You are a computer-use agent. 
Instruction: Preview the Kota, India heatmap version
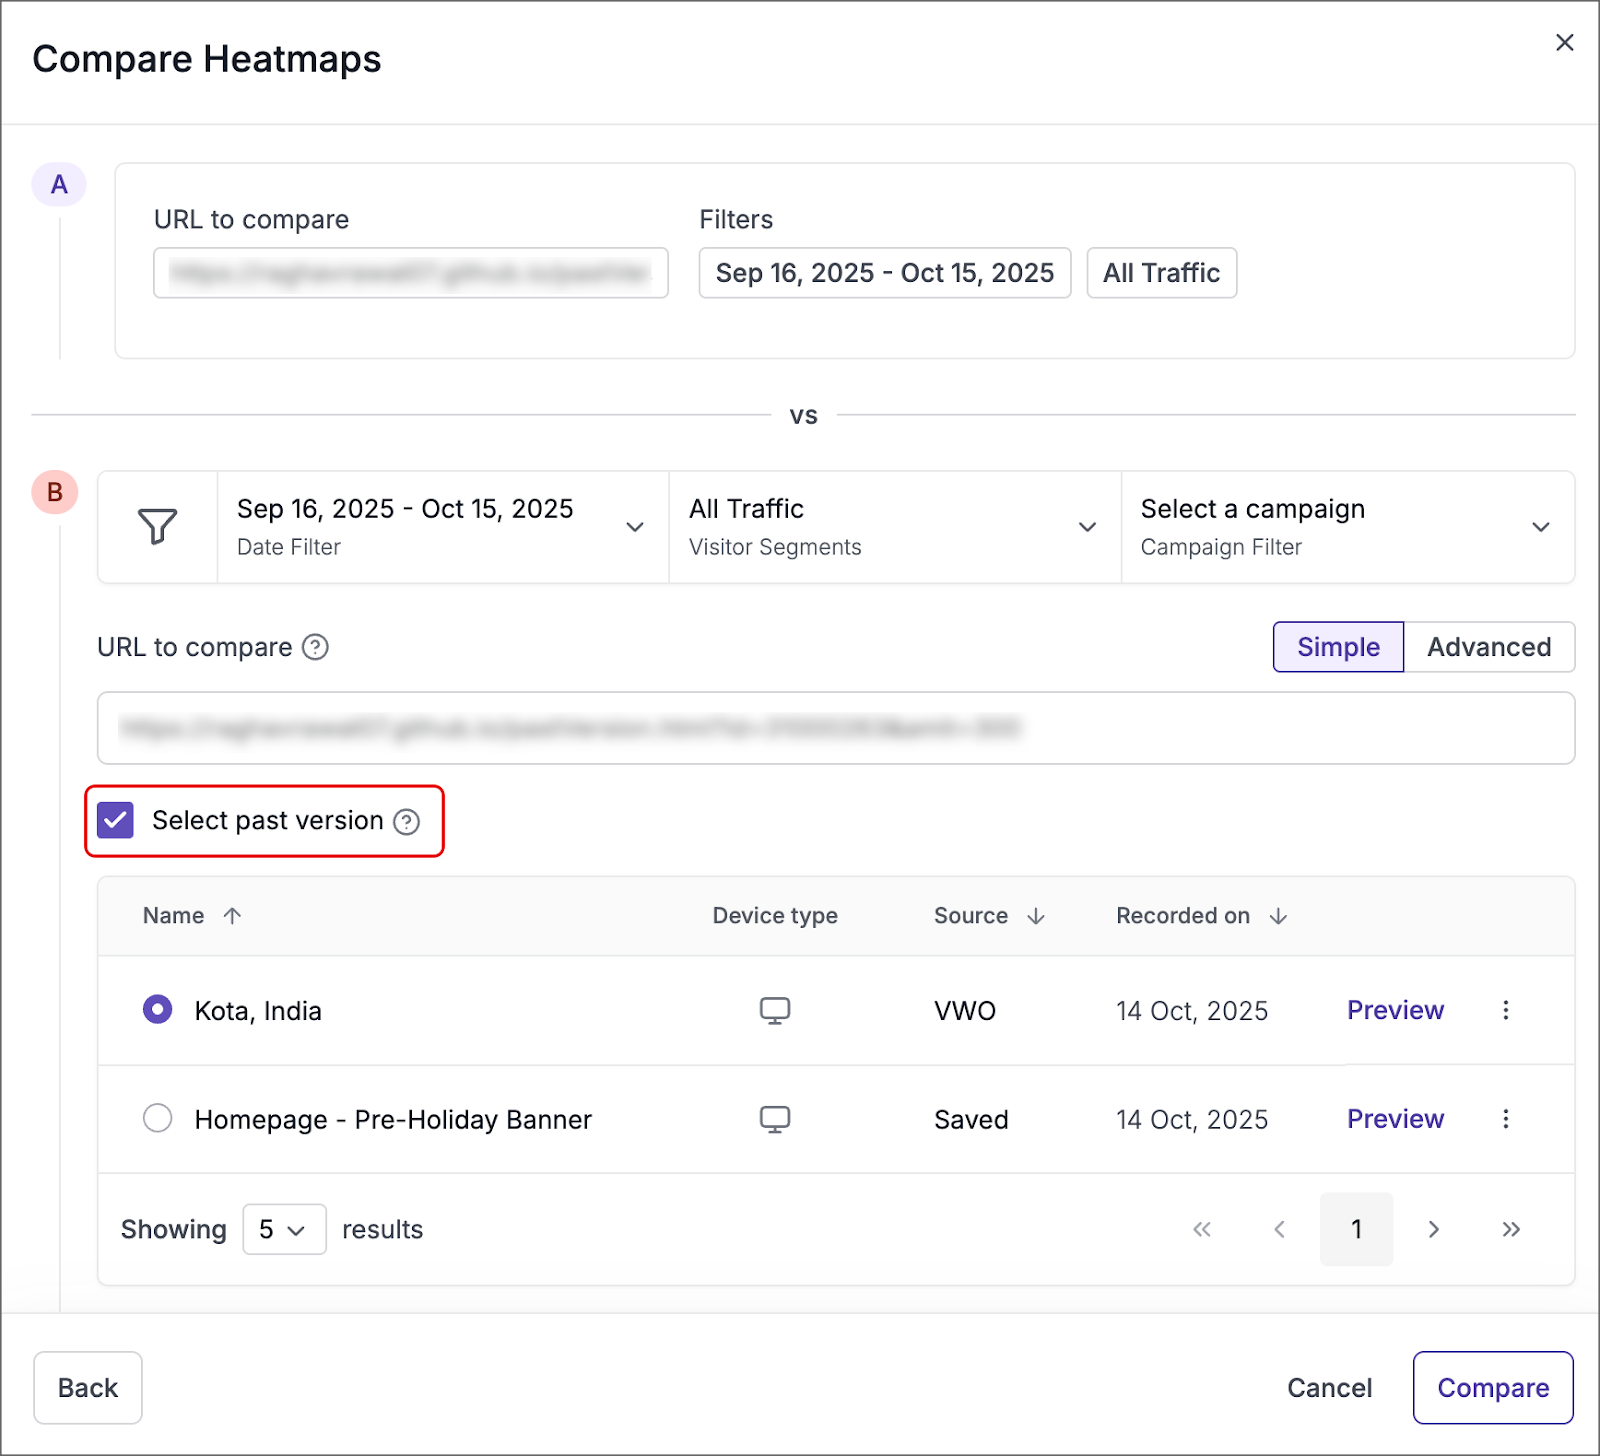[x=1395, y=1010]
